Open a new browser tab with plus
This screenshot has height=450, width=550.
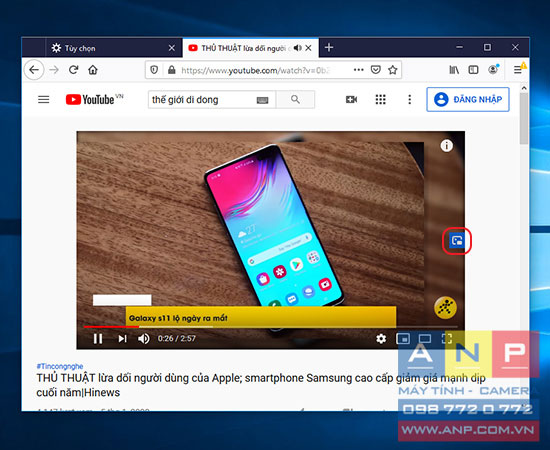329,47
